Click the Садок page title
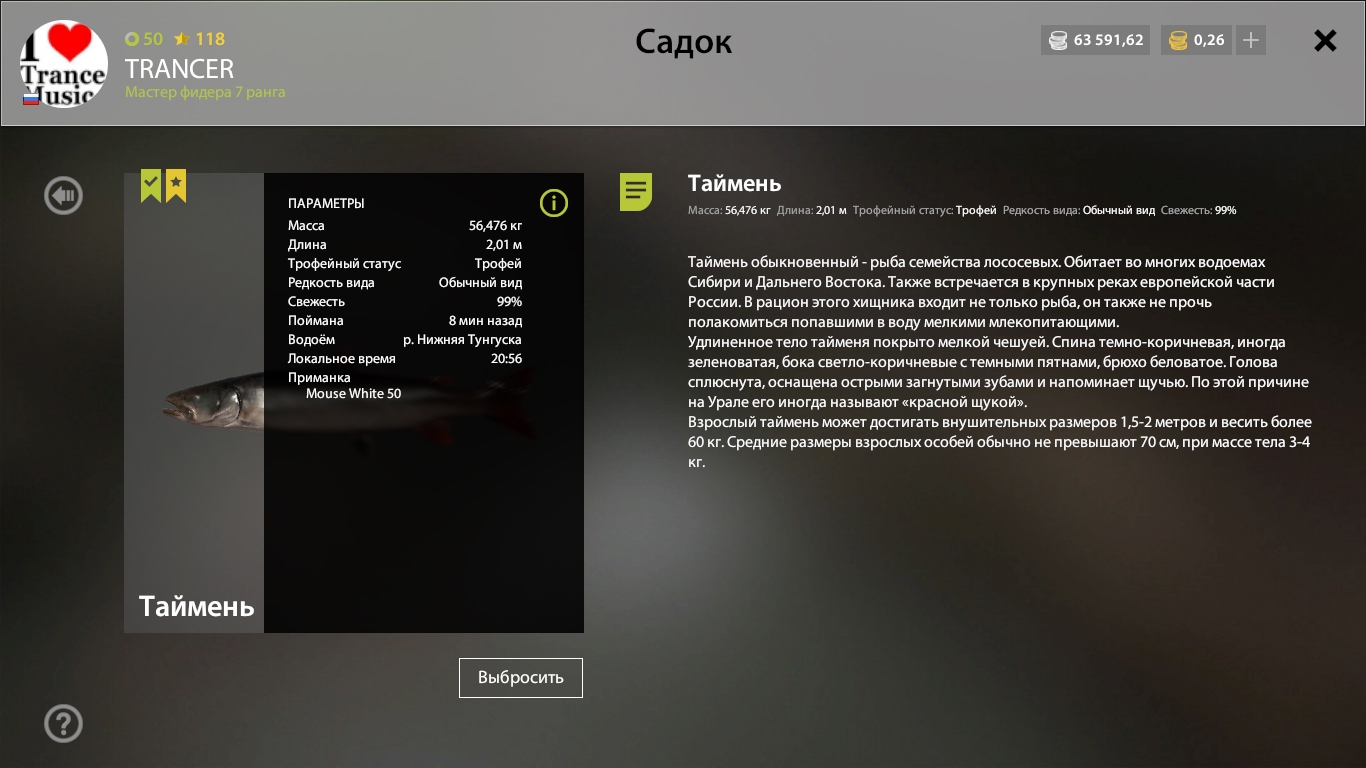This screenshot has height=768, width=1366. pos(684,42)
